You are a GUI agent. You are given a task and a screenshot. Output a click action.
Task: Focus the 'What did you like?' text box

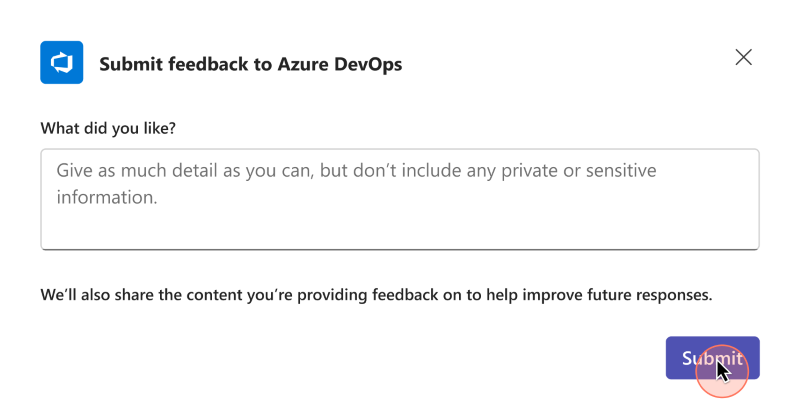click(x=400, y=199)
